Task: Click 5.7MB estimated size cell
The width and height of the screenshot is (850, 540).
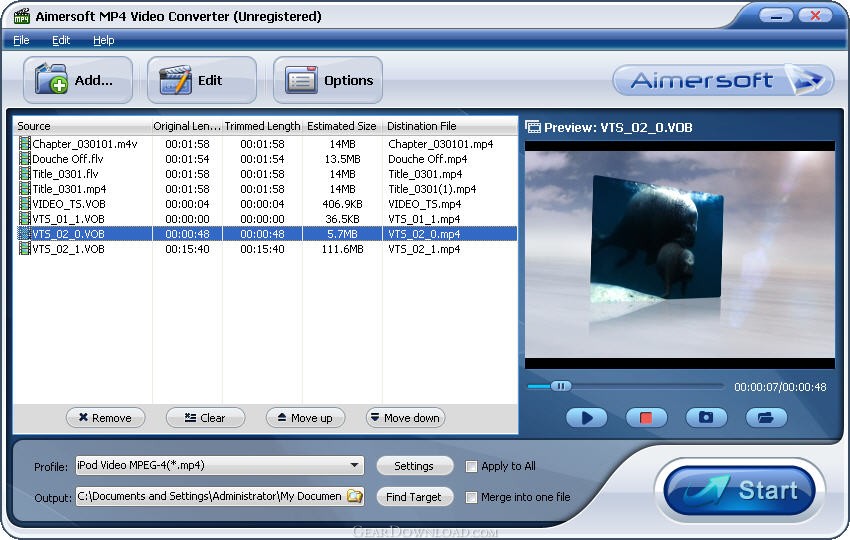Action: click(343, 234)
